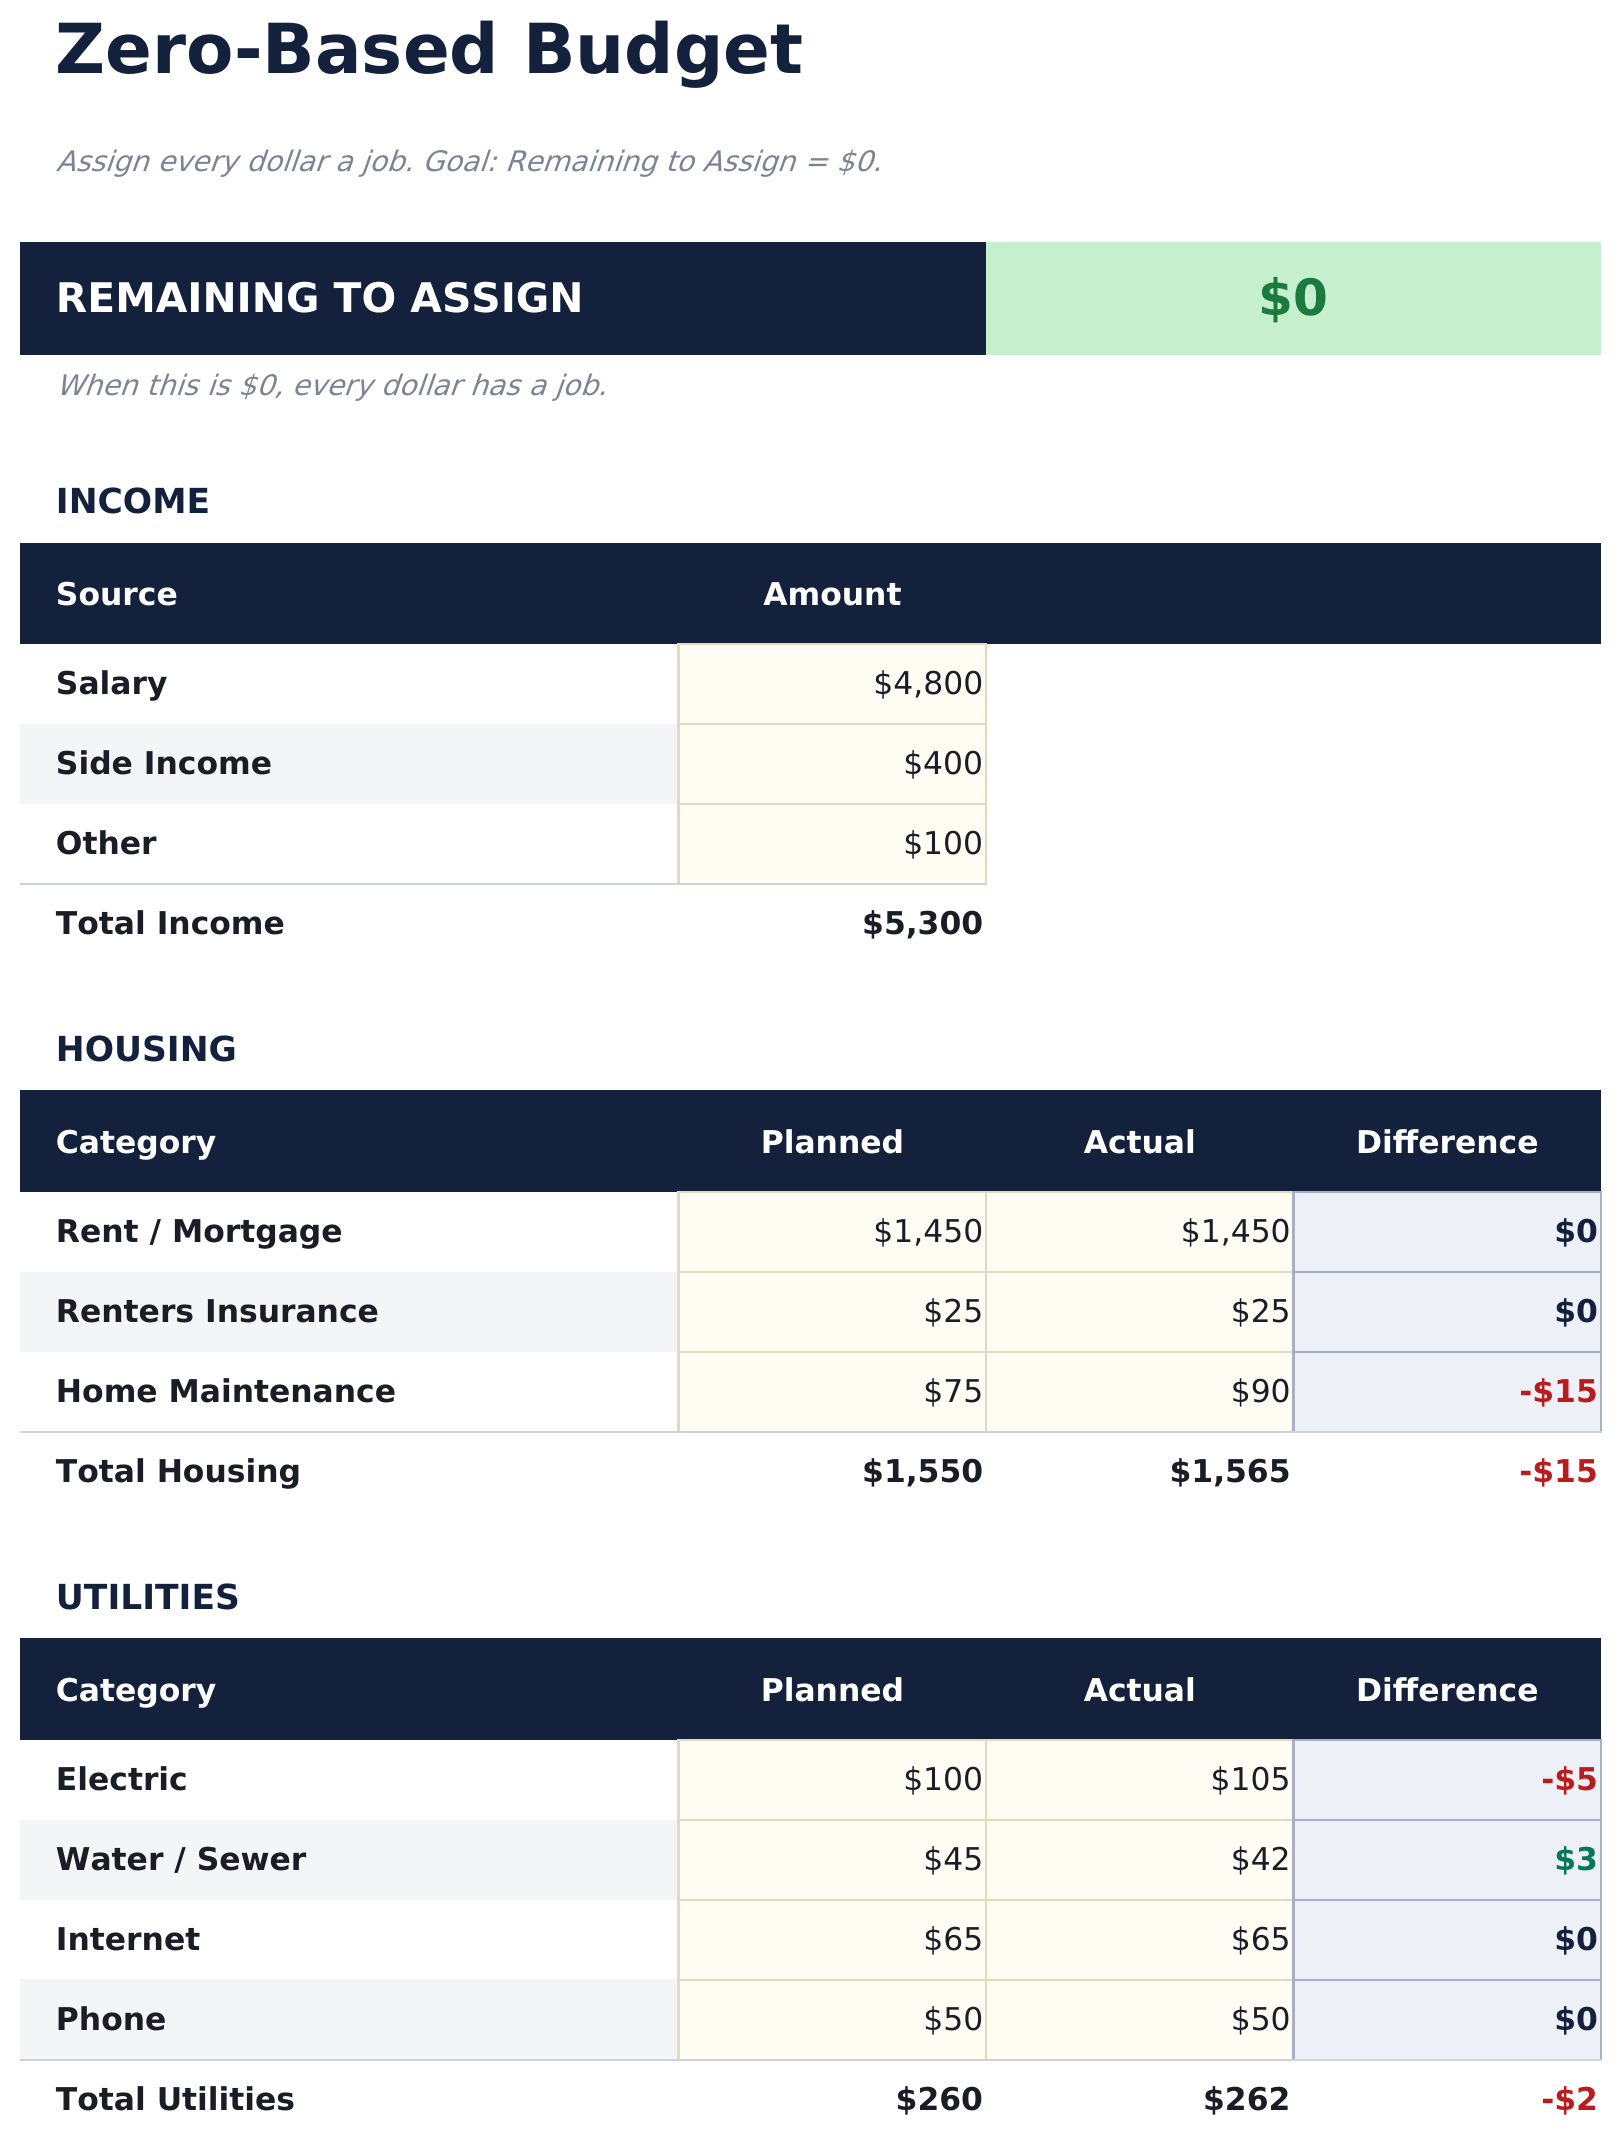Image resolution: width=1622 pixels, height=2135 pixels.
Task: Select the Income table Amount header
Action: [x=832, y=595]
